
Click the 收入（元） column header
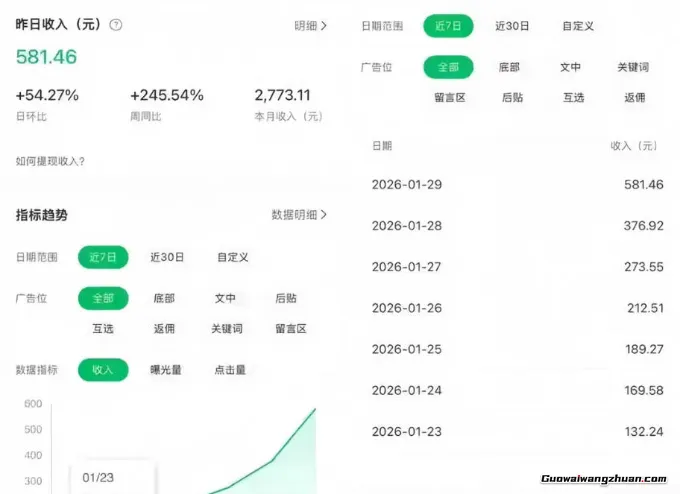pyautogui.click(x=634, y=146)
